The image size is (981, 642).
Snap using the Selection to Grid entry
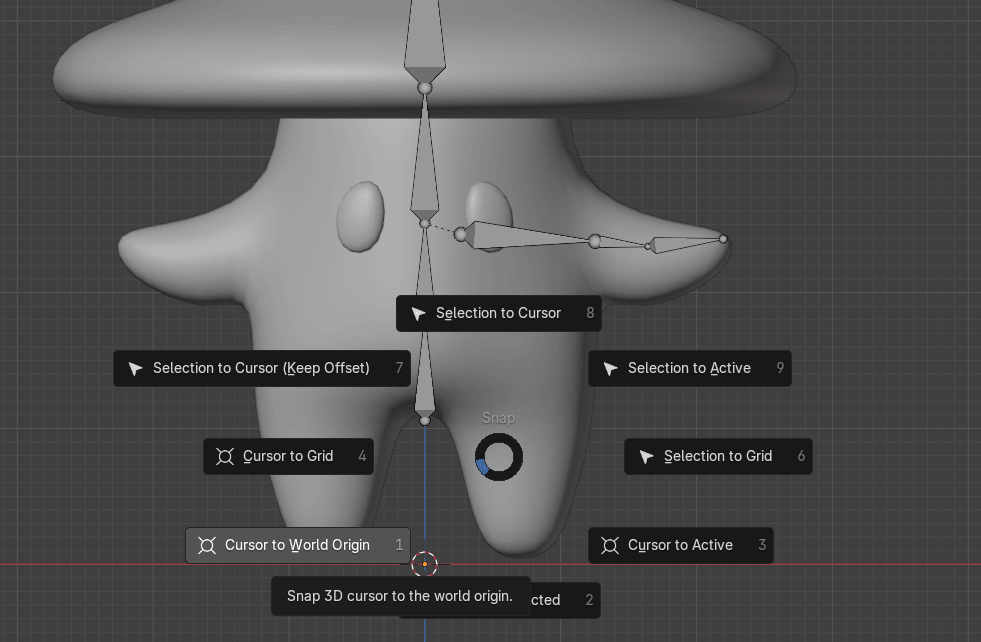coord(718,456)
